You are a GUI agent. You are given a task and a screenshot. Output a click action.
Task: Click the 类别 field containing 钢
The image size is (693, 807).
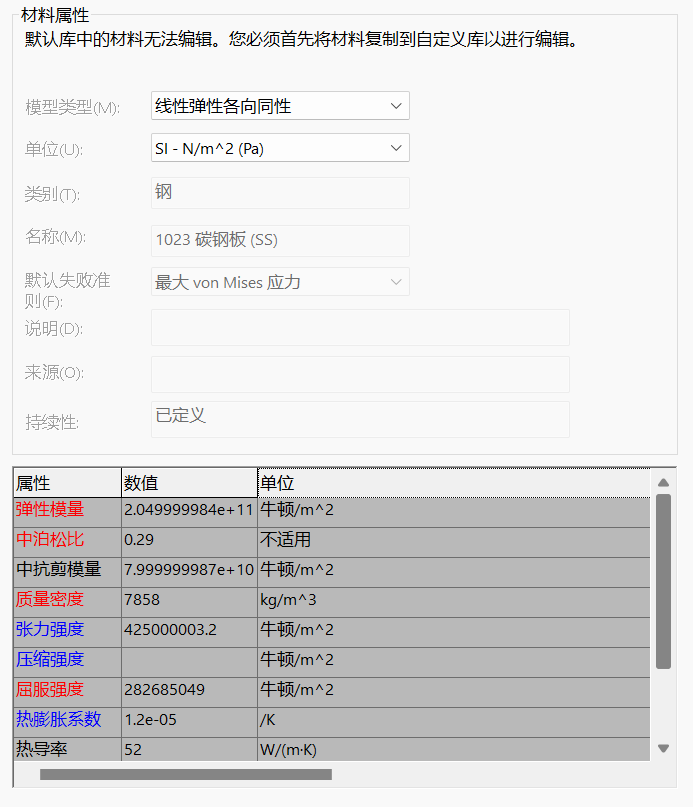coord(280,192)
